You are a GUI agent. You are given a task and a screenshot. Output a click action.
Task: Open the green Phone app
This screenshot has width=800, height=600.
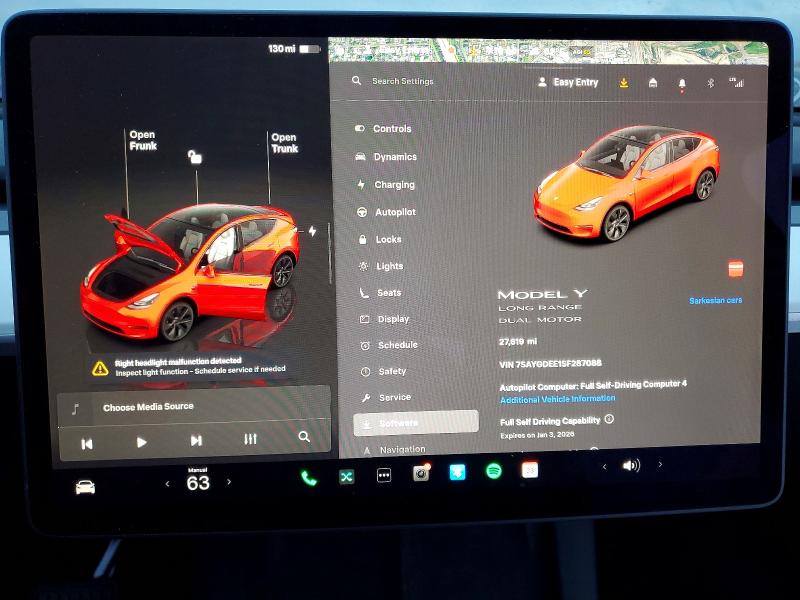(309, 478)
